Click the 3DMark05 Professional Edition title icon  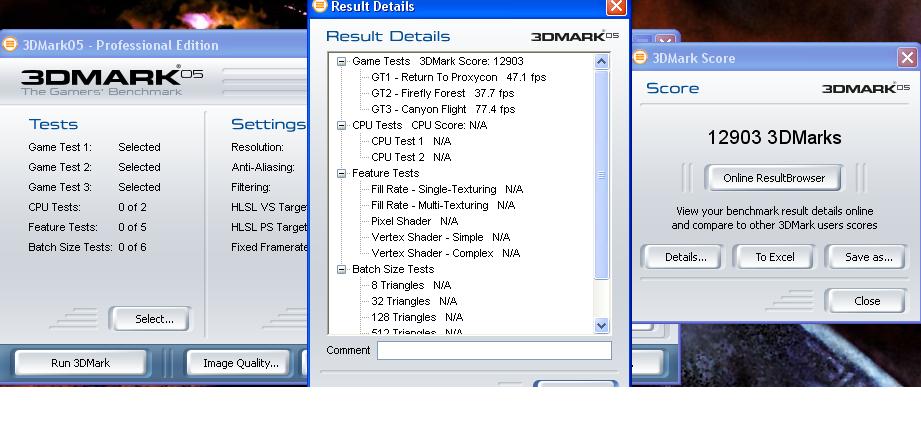10,45
